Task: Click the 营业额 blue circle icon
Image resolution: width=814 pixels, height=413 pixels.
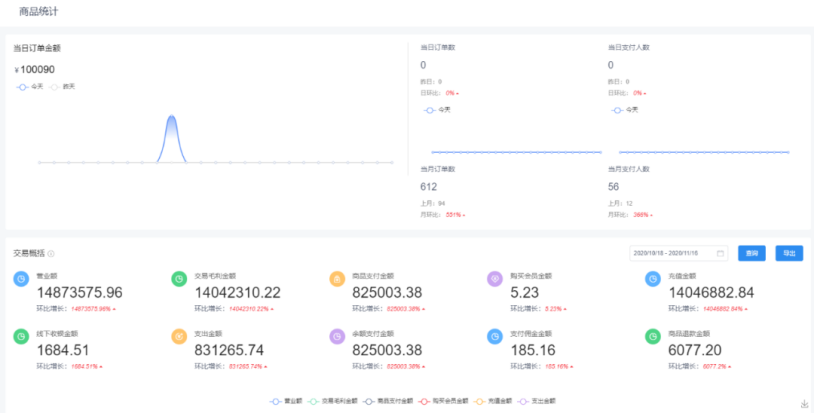Action: click(x=20, y=280)
